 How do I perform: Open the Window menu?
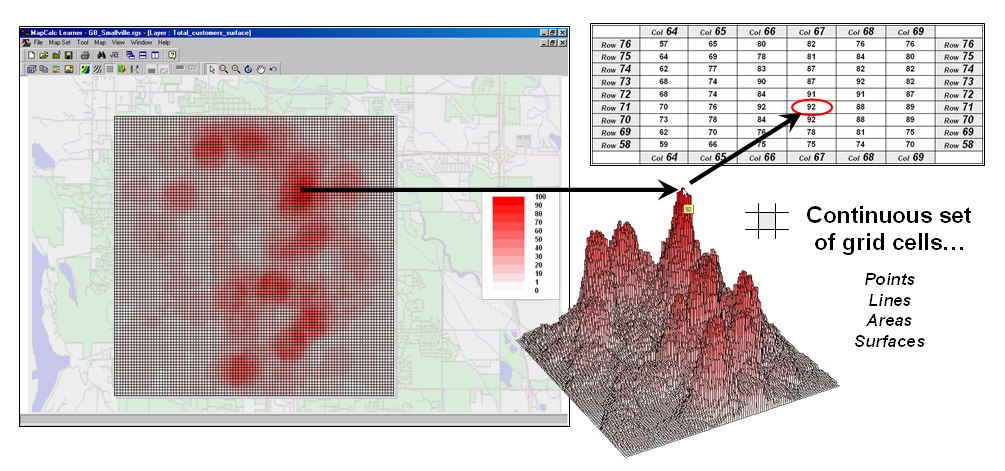coord(141,43)
